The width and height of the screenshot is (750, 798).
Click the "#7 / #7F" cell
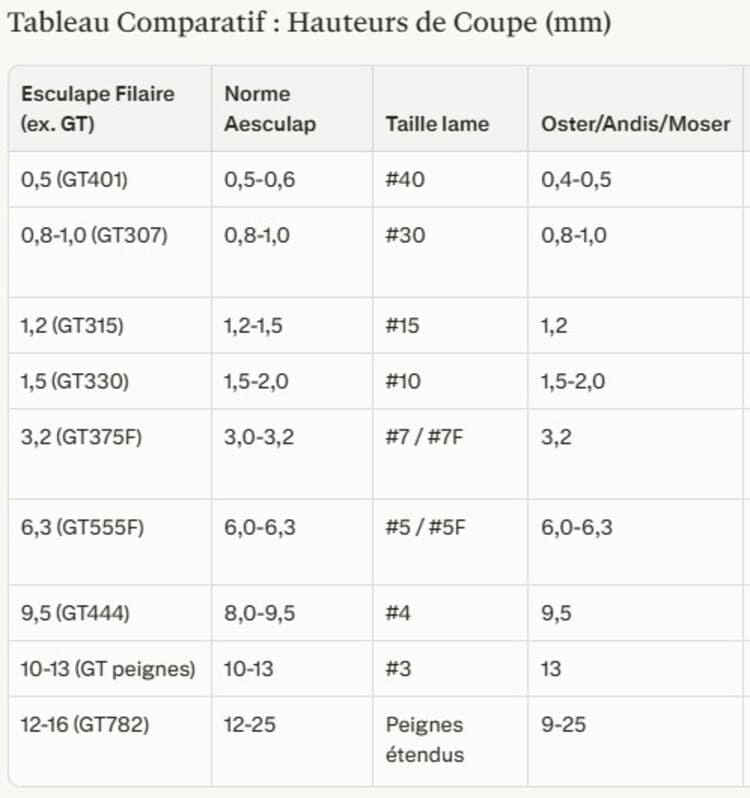coord(423,437)
